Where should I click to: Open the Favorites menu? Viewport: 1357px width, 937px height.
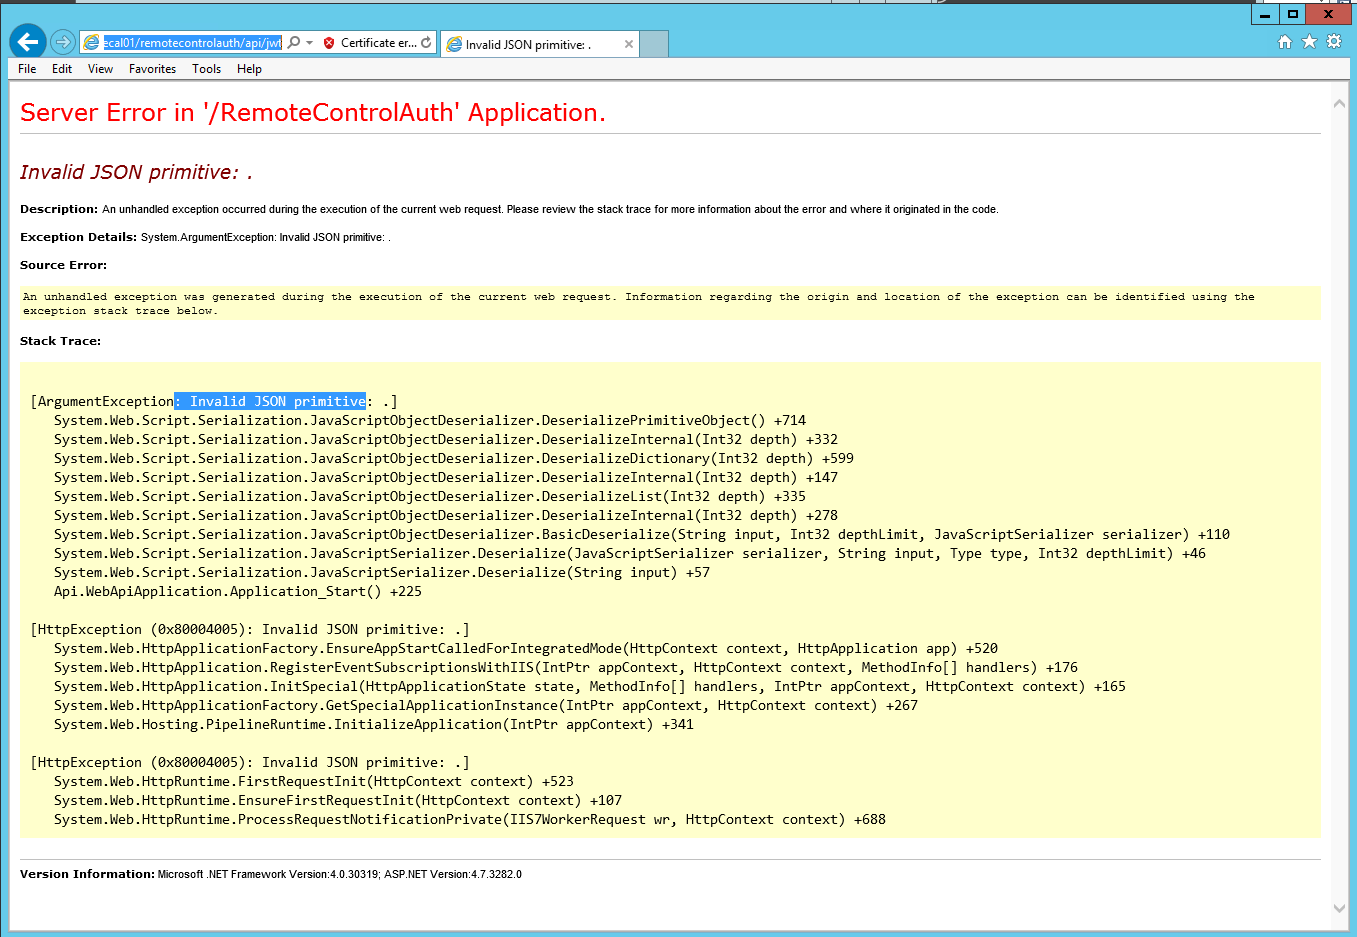click(152, 69)
